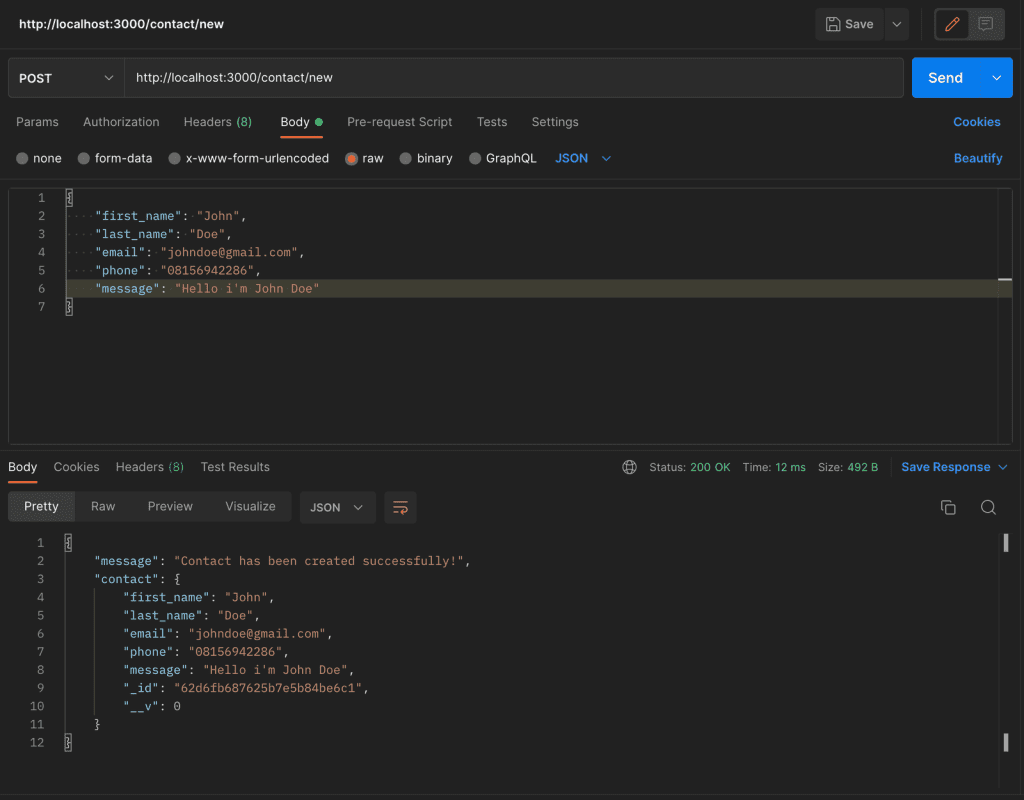Toggle the response line wrap icon
This screenshot has height=800, width=1024.
400,507
